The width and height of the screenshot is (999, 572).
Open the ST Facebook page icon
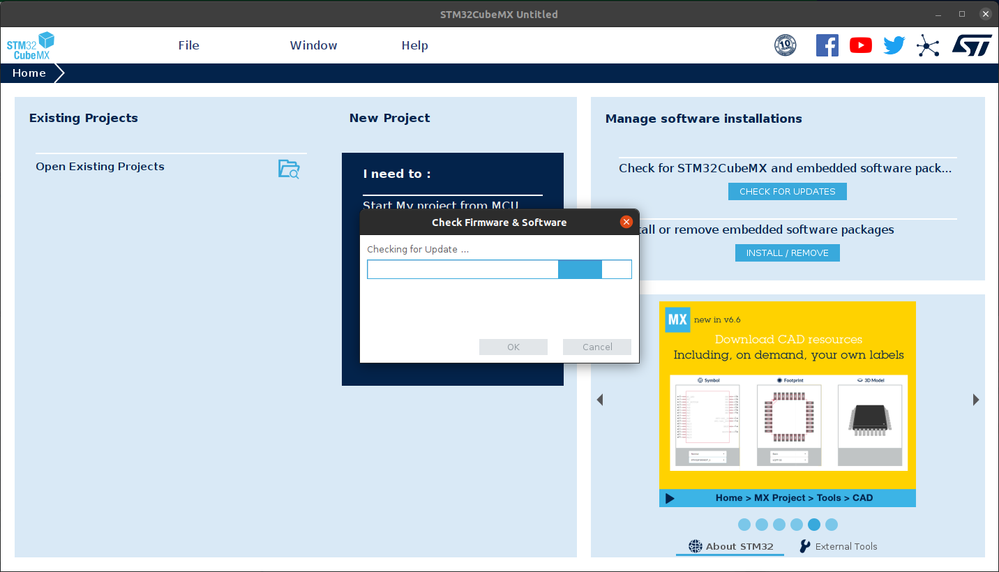click(x=827, y=45)
